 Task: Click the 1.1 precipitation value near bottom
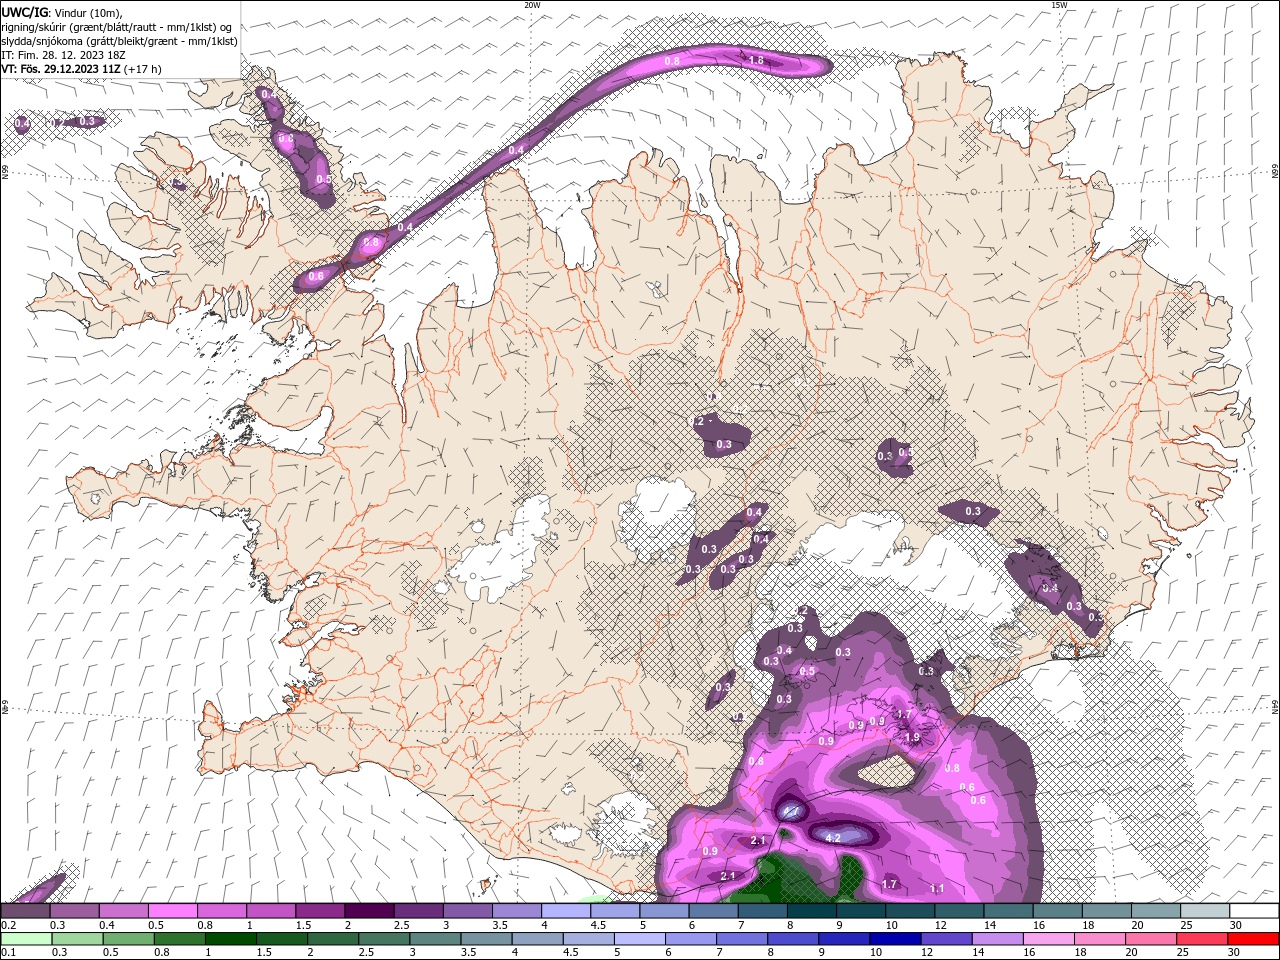coord(937,888)
